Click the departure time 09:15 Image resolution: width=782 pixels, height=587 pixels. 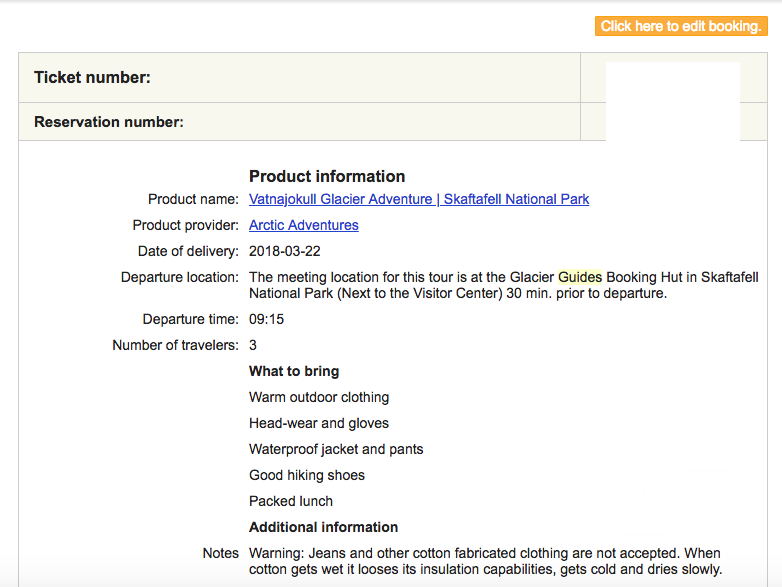[x=266, y=319]
